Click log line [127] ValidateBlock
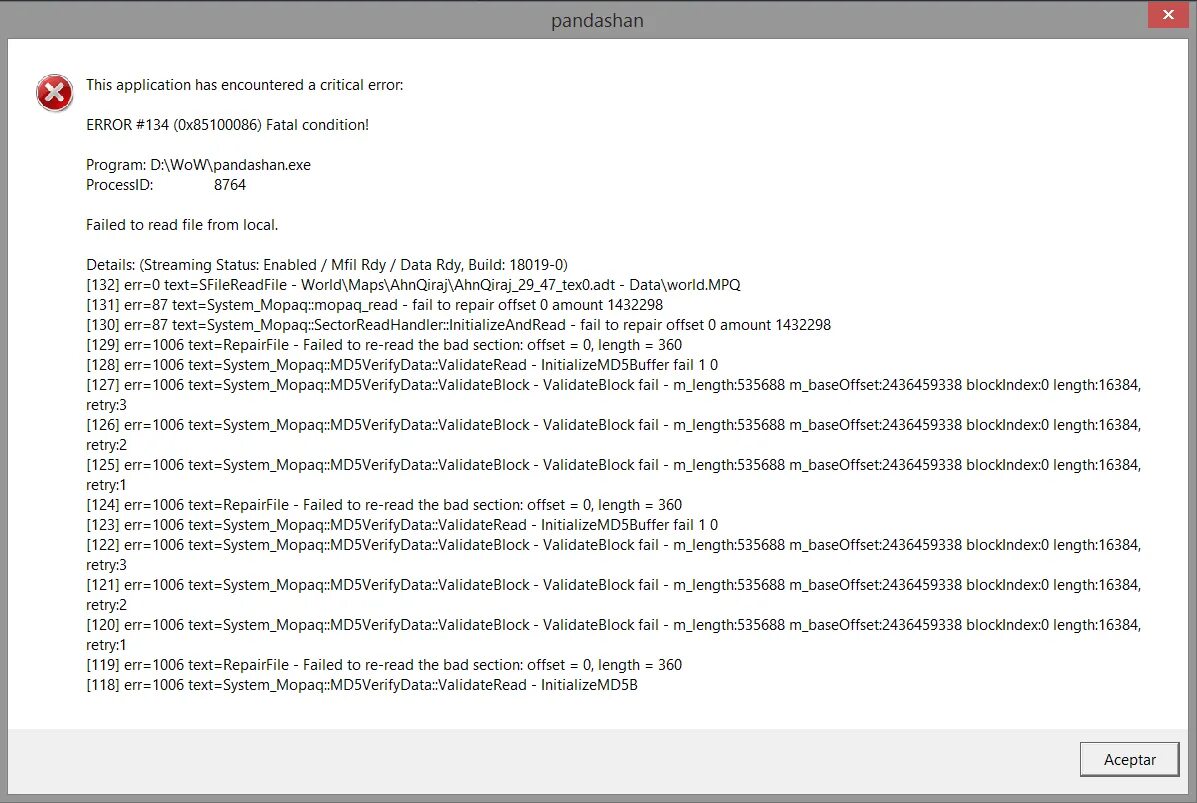This screenshot has height=803, width=1197. 614,395
